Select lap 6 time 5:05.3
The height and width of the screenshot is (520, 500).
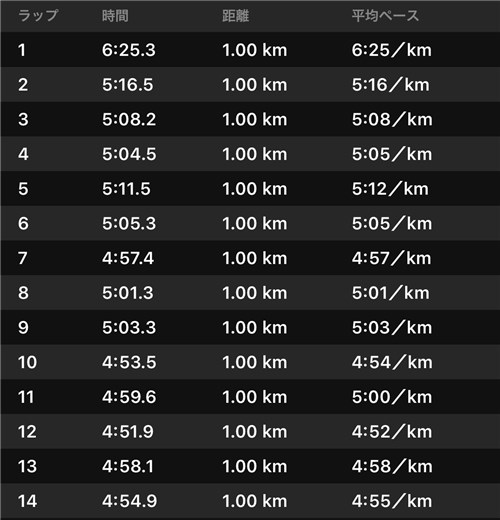pos(129,223)
